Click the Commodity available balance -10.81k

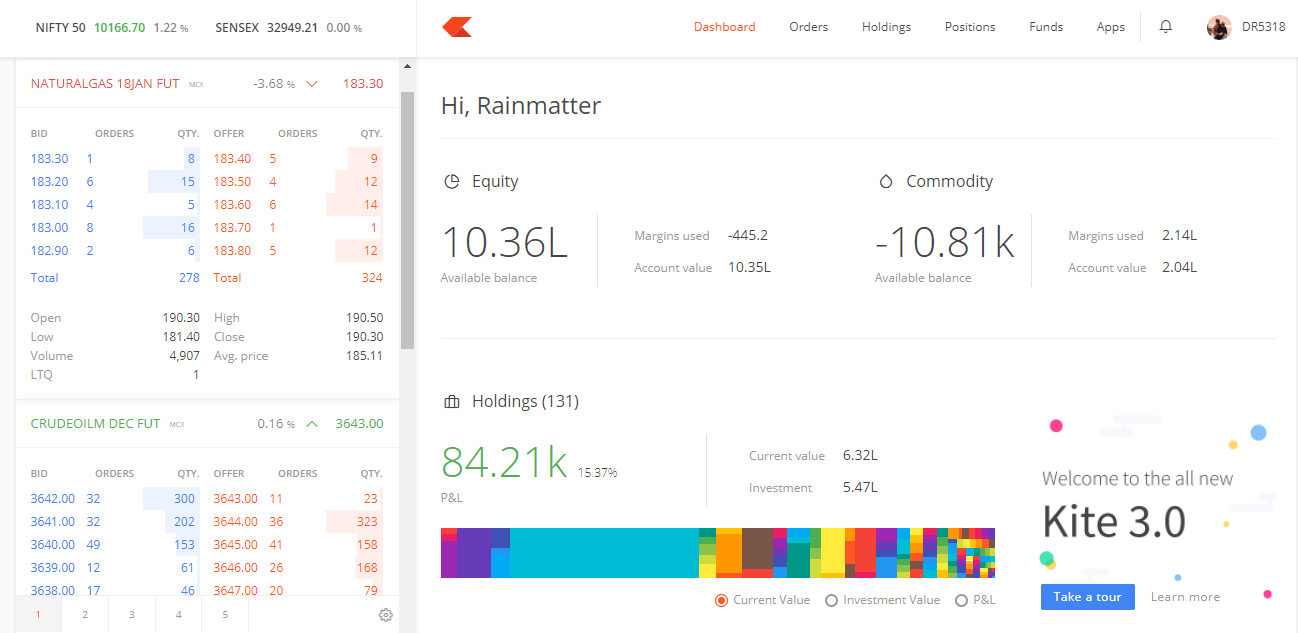[944, 243]
